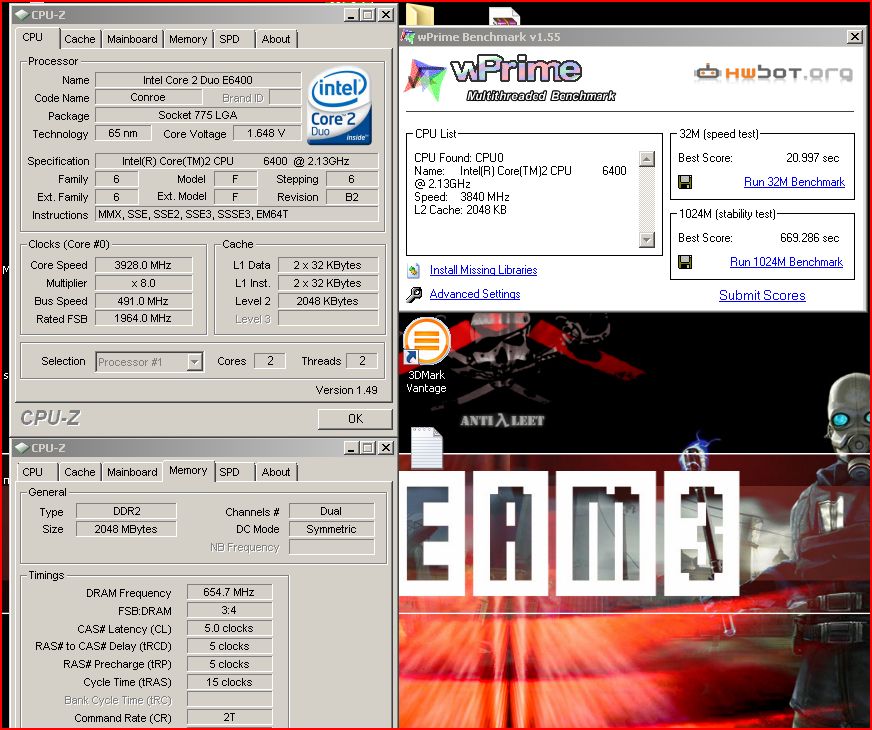The height and width of the screenshot is (730, 872).
Task: Click the Install Missing Libraries icon
Action: pos(413,270)
